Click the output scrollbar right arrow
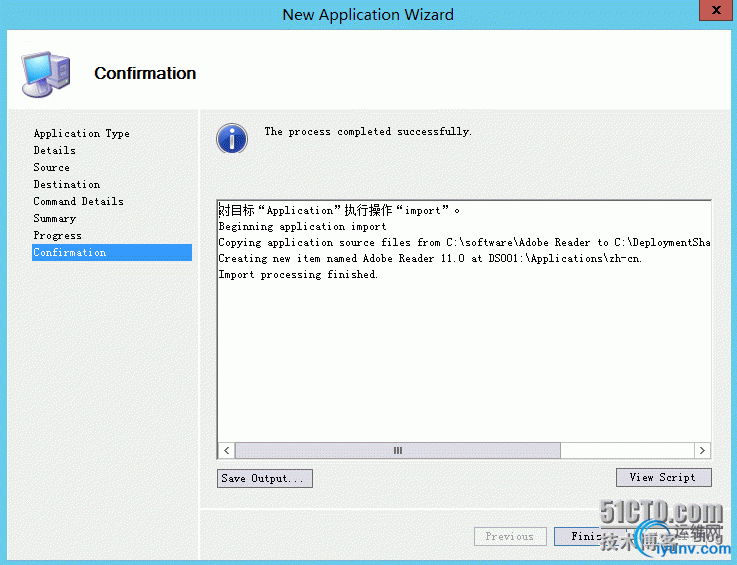 coord(702,450)
